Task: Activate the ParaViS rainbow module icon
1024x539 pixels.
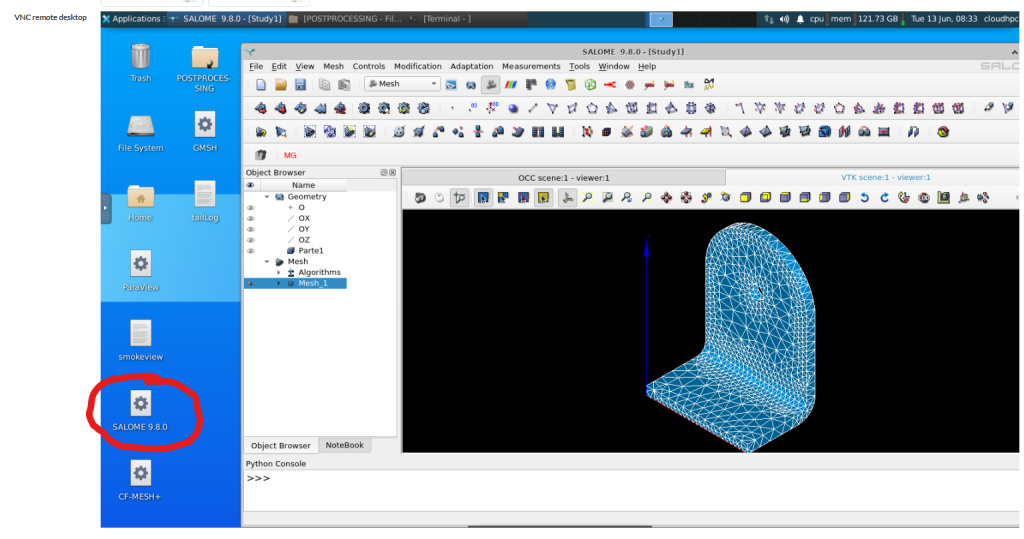Action: [x=511, y=84]
